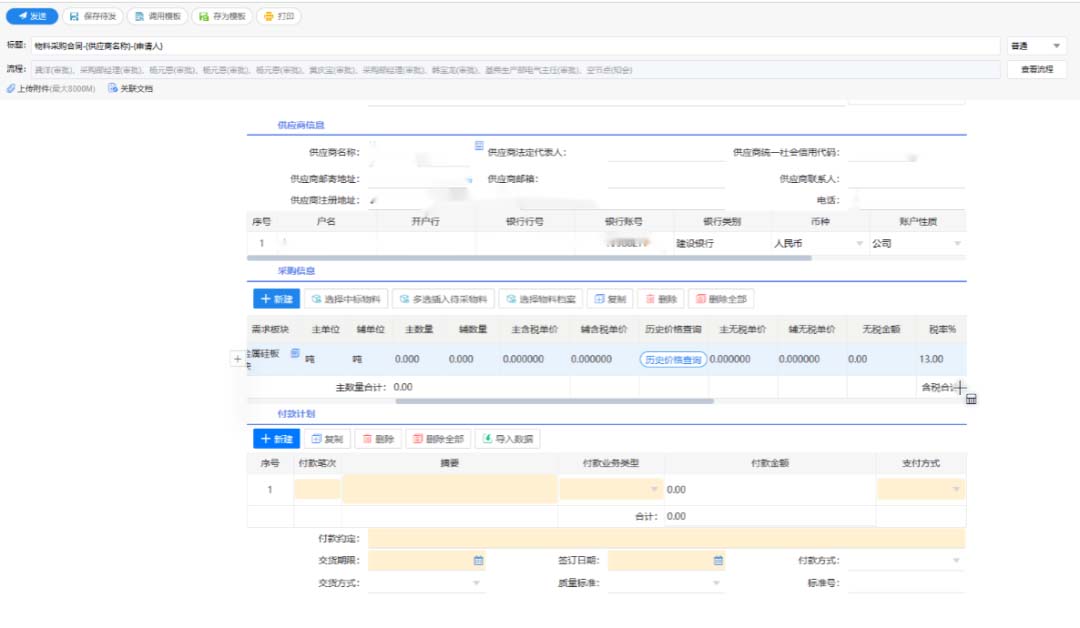Viewport: 1080px width, 628px height.
Task: Click 选择中标物料 in purchase toolbar
Action: [x=346, y=299]
